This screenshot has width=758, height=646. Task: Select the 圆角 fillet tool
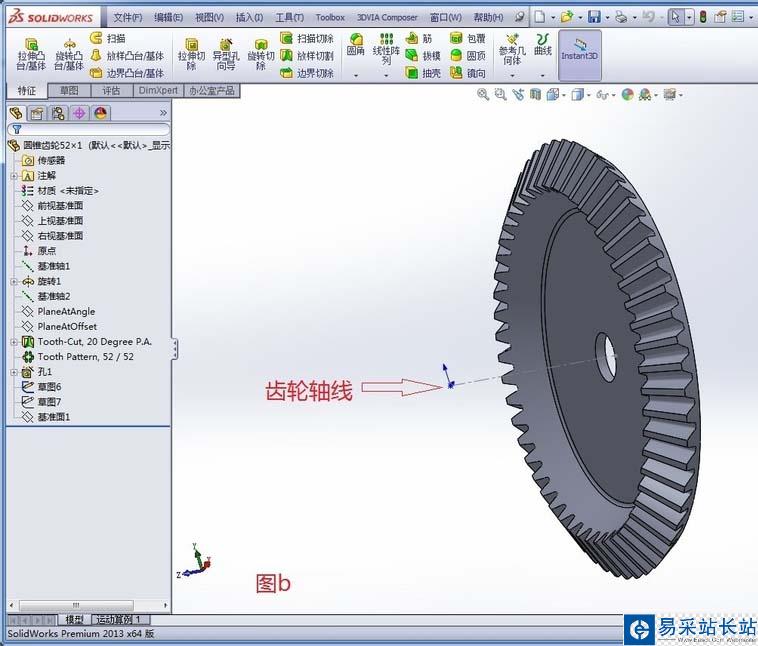(x=356, y=44)
